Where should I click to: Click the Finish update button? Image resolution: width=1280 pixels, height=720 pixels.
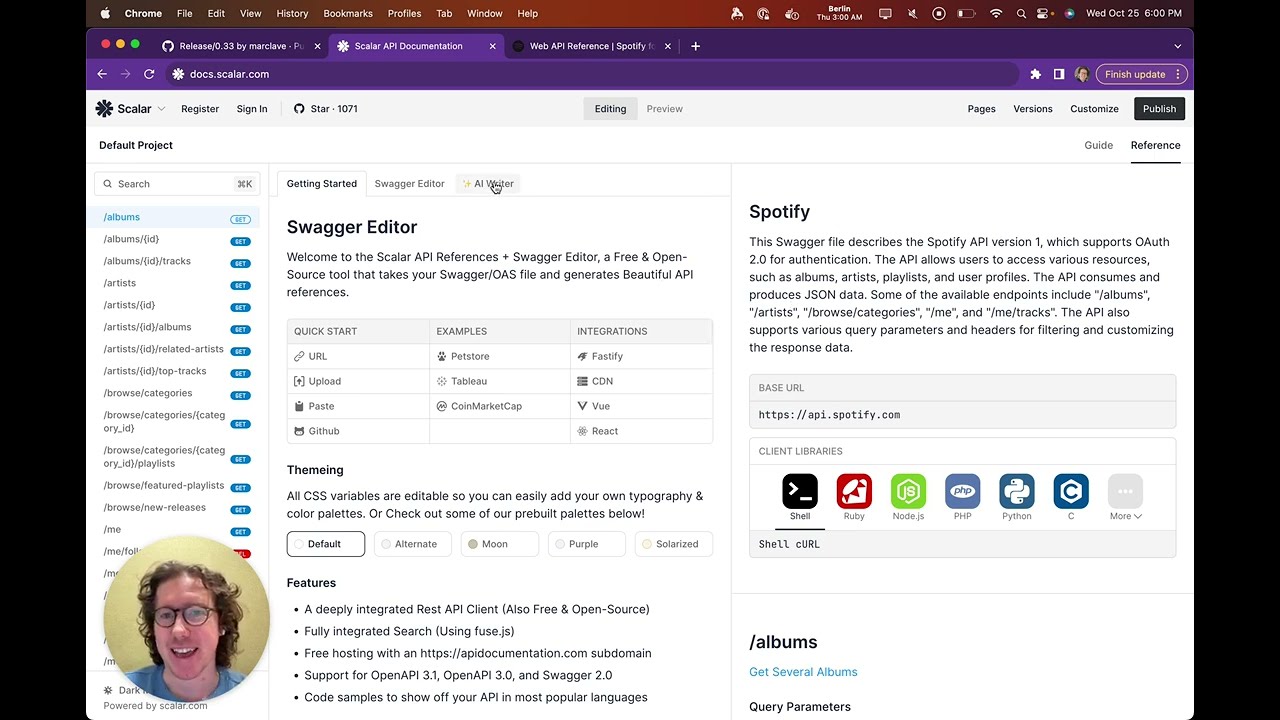1141,74
